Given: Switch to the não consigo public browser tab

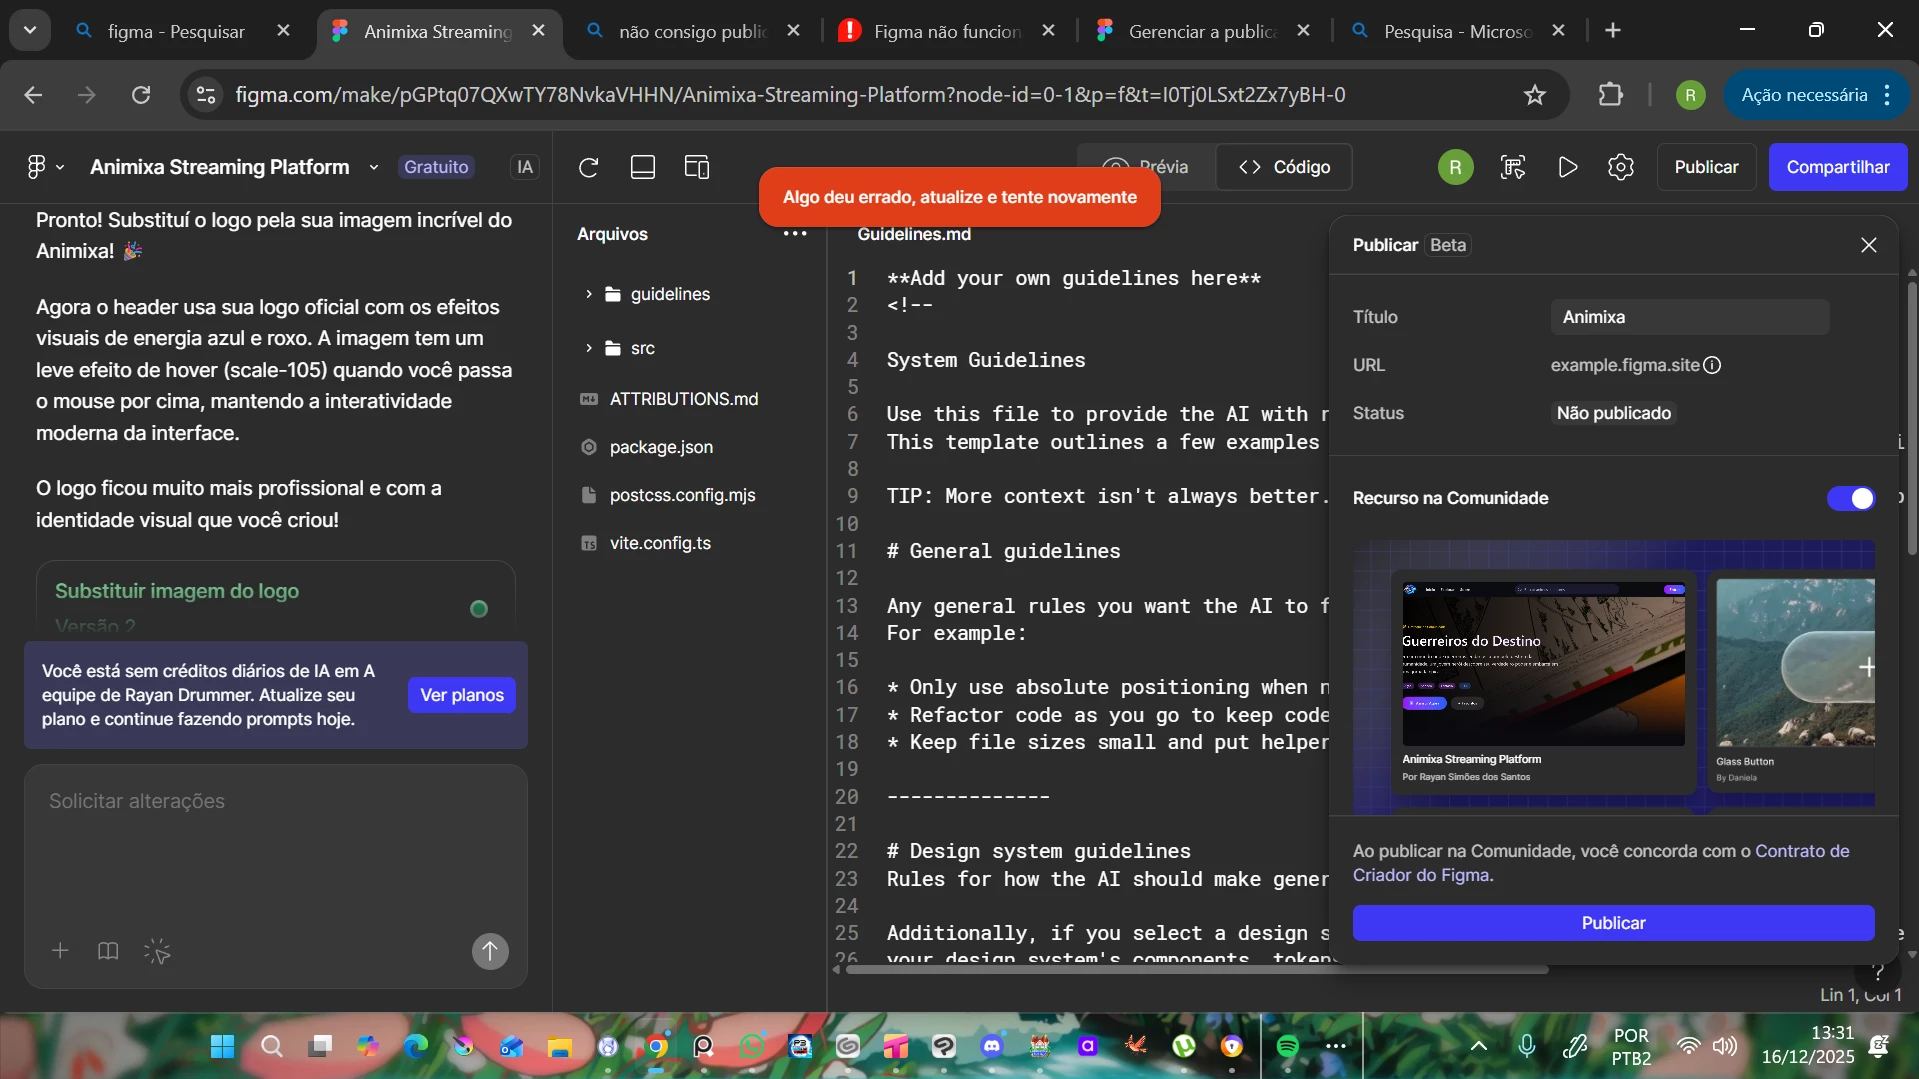Looking at the screenshot, I should click(x=693, y=31).
